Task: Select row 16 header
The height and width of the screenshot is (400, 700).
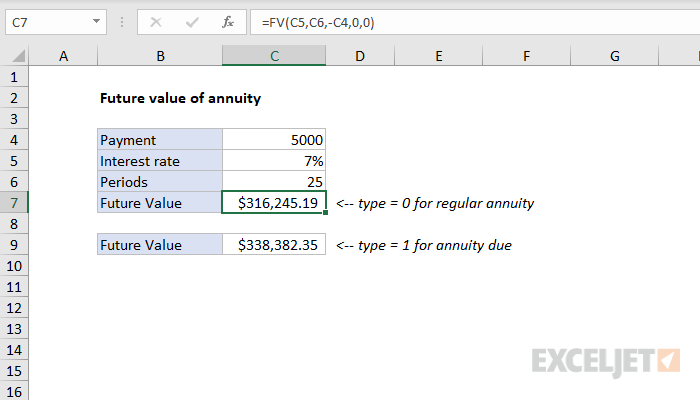Action: click(x=14, y=391)
